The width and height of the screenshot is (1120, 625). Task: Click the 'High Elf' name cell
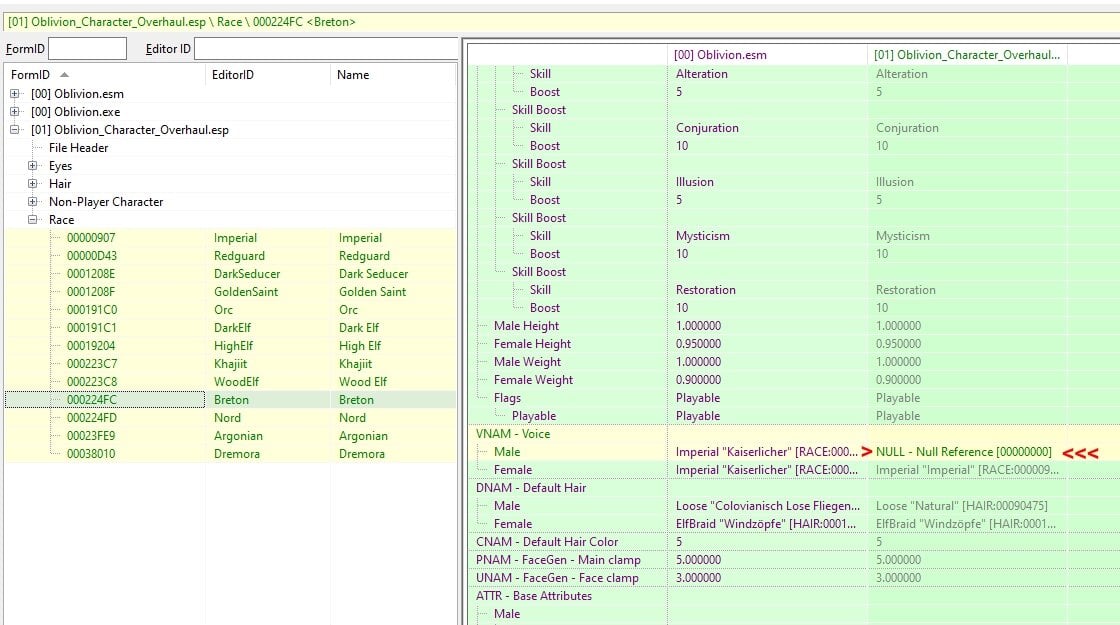[360, 346]
